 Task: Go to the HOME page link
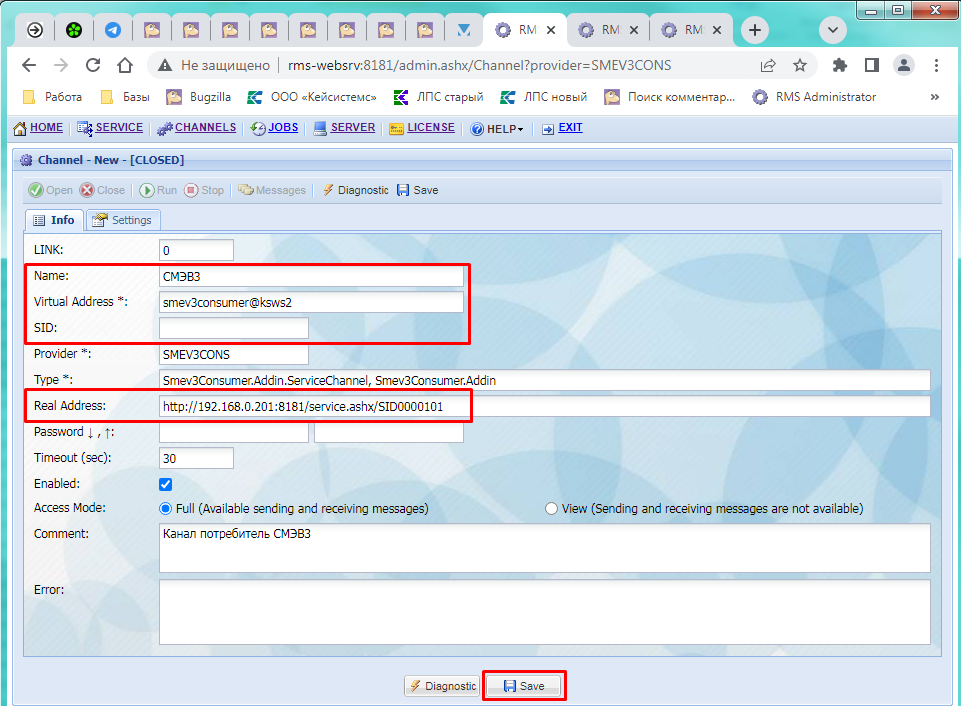pyautogui.click(x=38, y=127)
